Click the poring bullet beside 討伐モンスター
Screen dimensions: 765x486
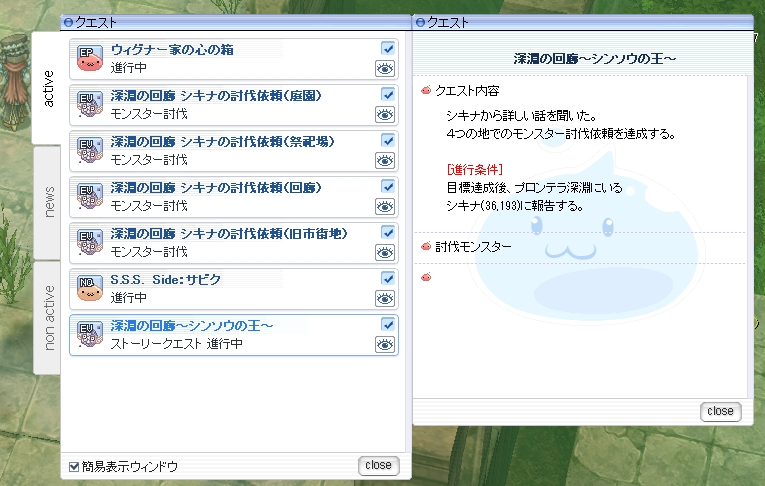point(426,246)
